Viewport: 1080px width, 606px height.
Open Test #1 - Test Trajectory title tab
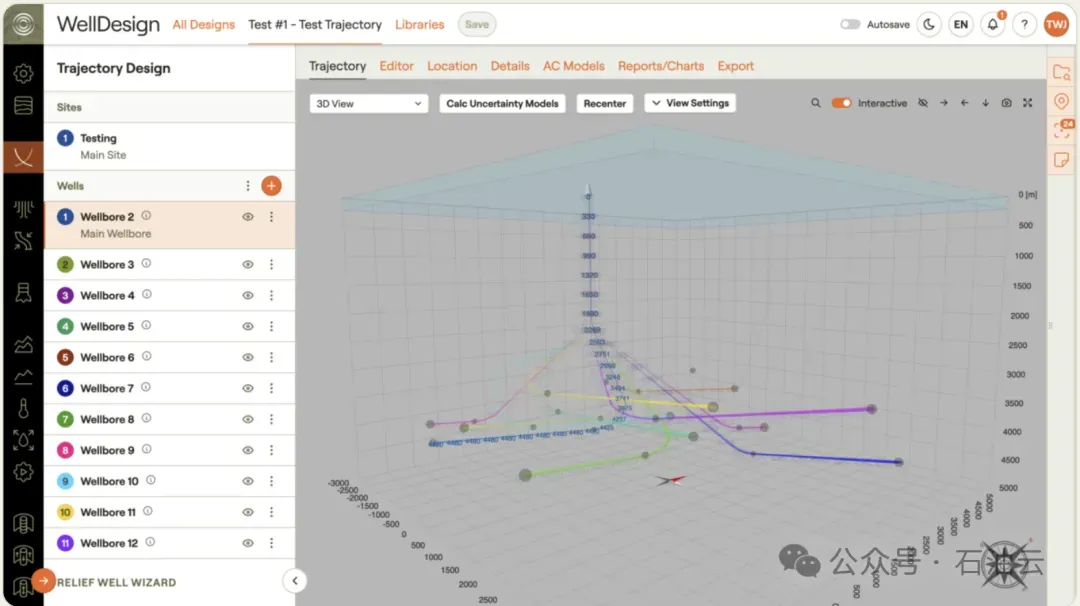[x=315, y=24]
